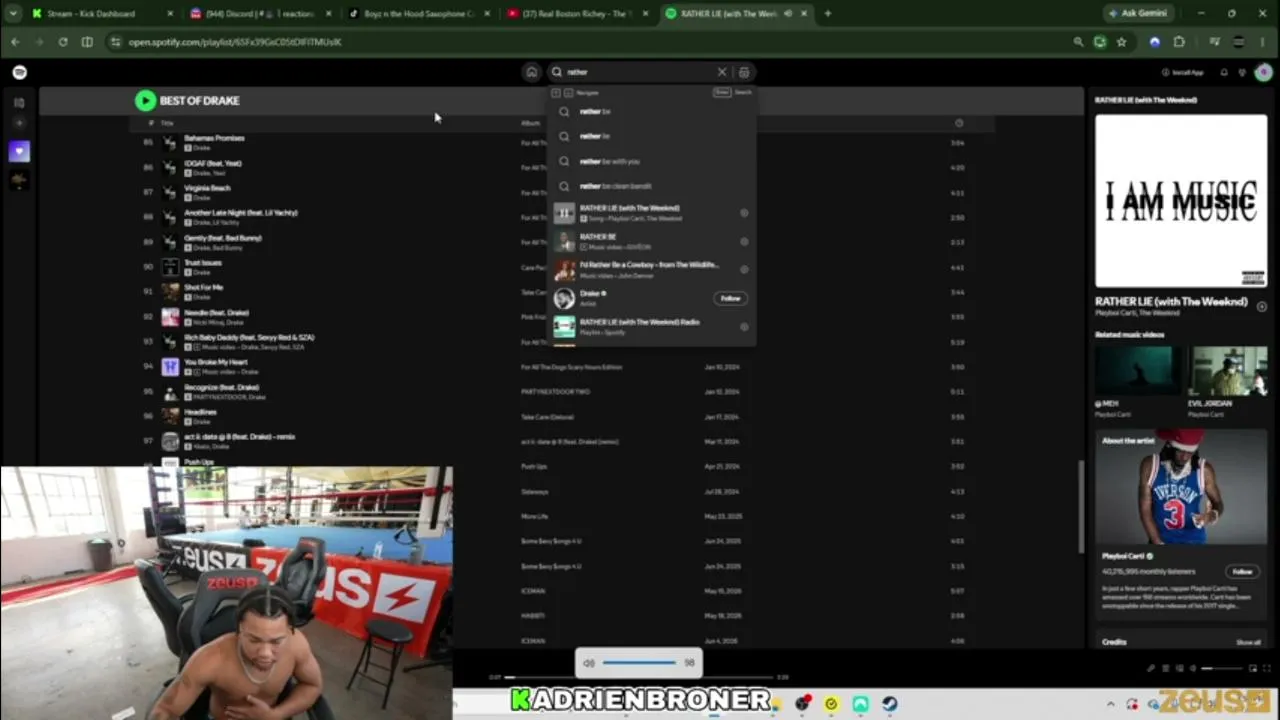Open a new browser tab
This screenshot has height=720, width=1280.
tap(828, 14)
